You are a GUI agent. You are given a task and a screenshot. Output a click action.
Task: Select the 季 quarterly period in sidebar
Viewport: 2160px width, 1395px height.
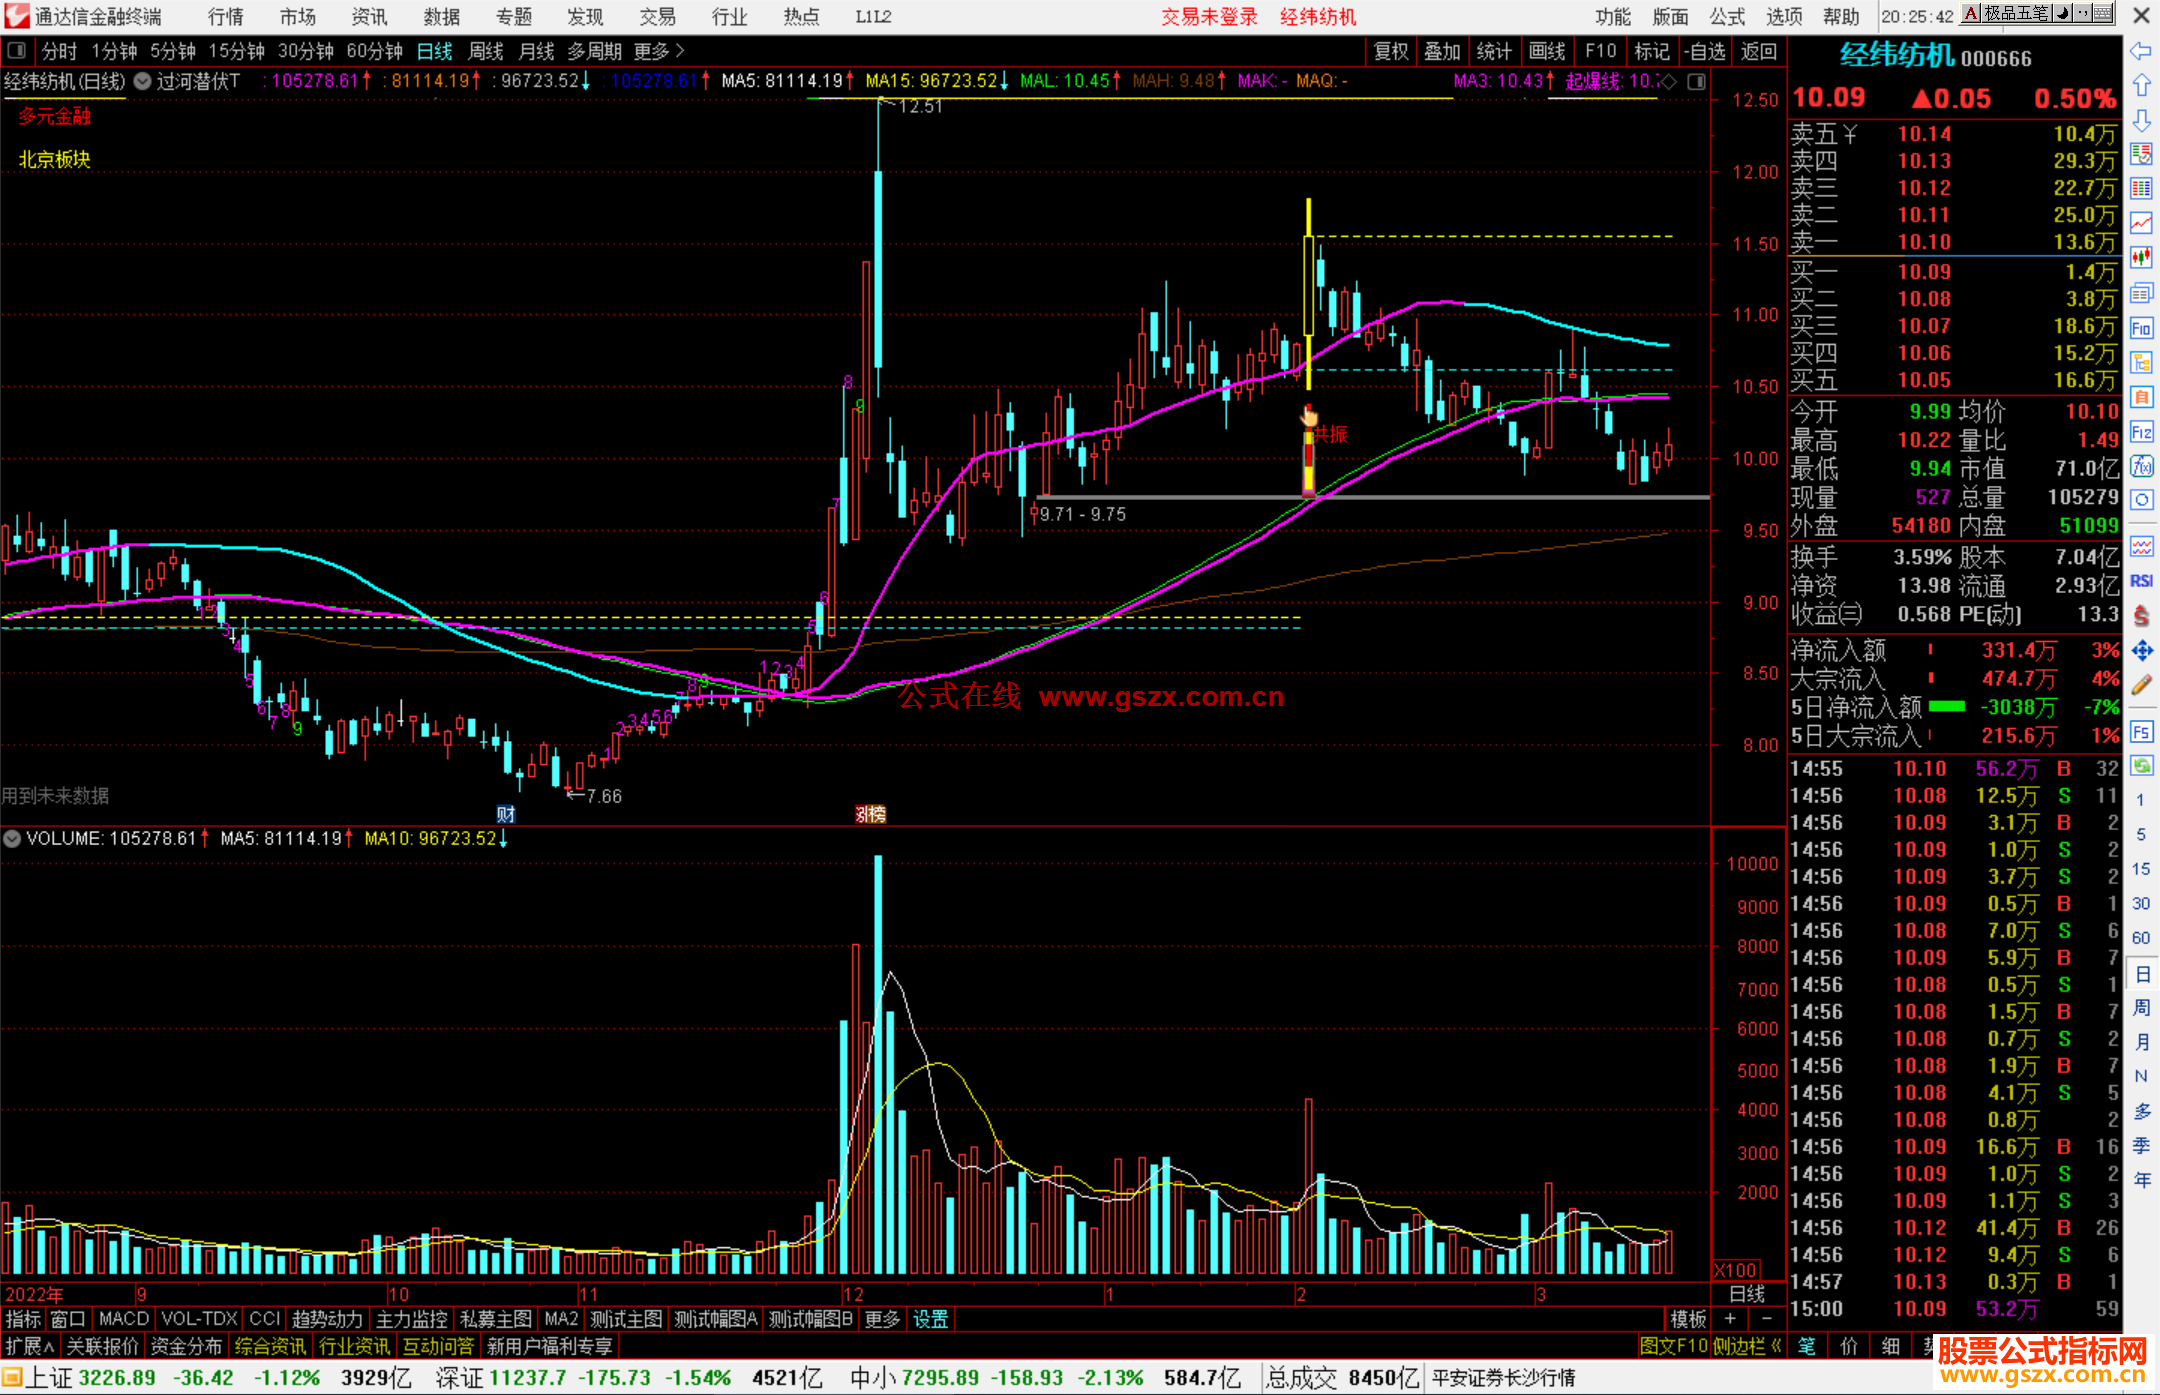point(2141,1146)
